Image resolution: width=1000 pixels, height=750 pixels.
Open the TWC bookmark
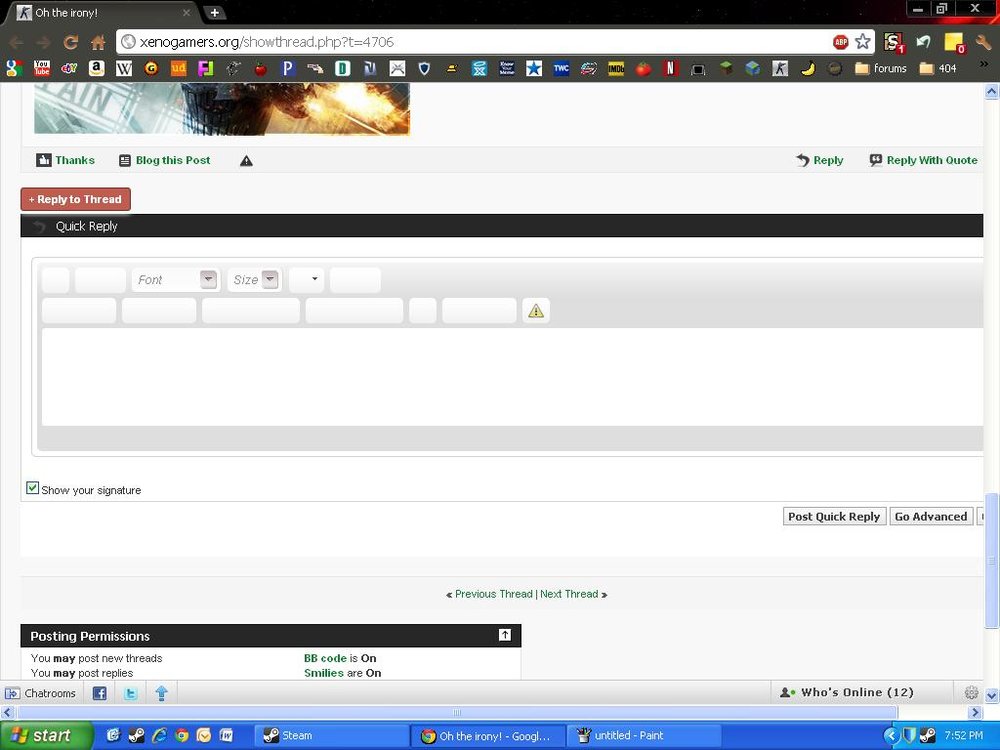(561, 68)
